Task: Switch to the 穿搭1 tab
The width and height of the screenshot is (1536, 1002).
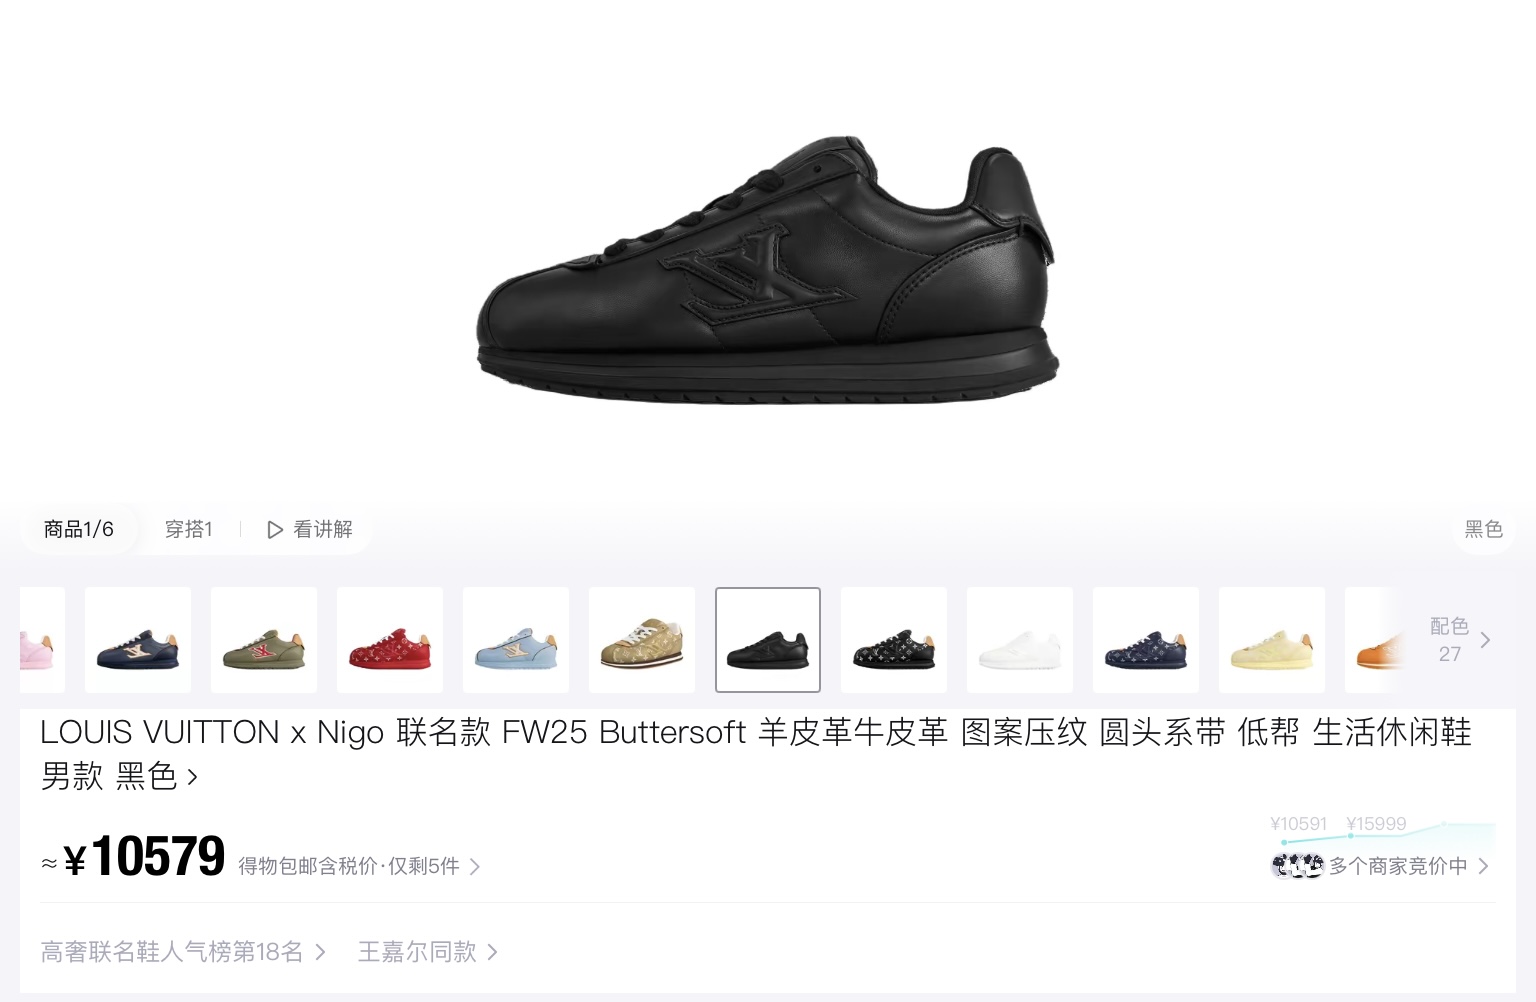Action: (x=189, y=529)
